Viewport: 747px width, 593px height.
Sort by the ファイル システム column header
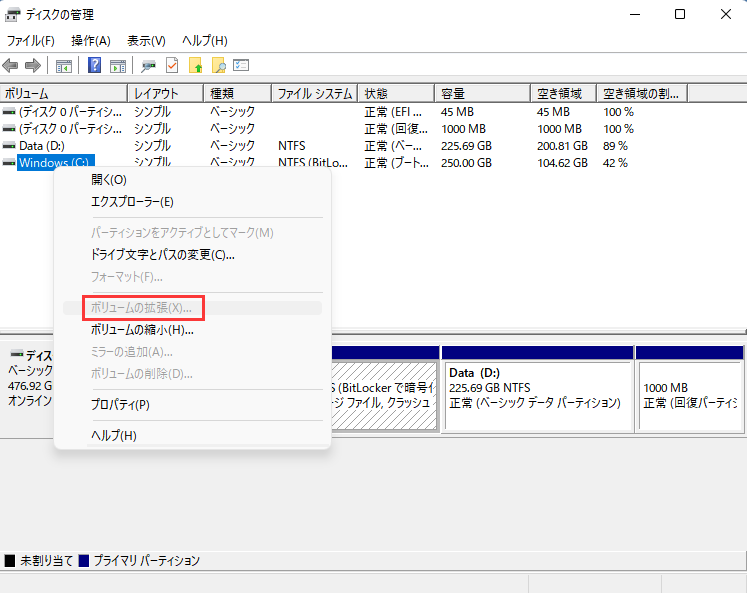tap(314, 93)
